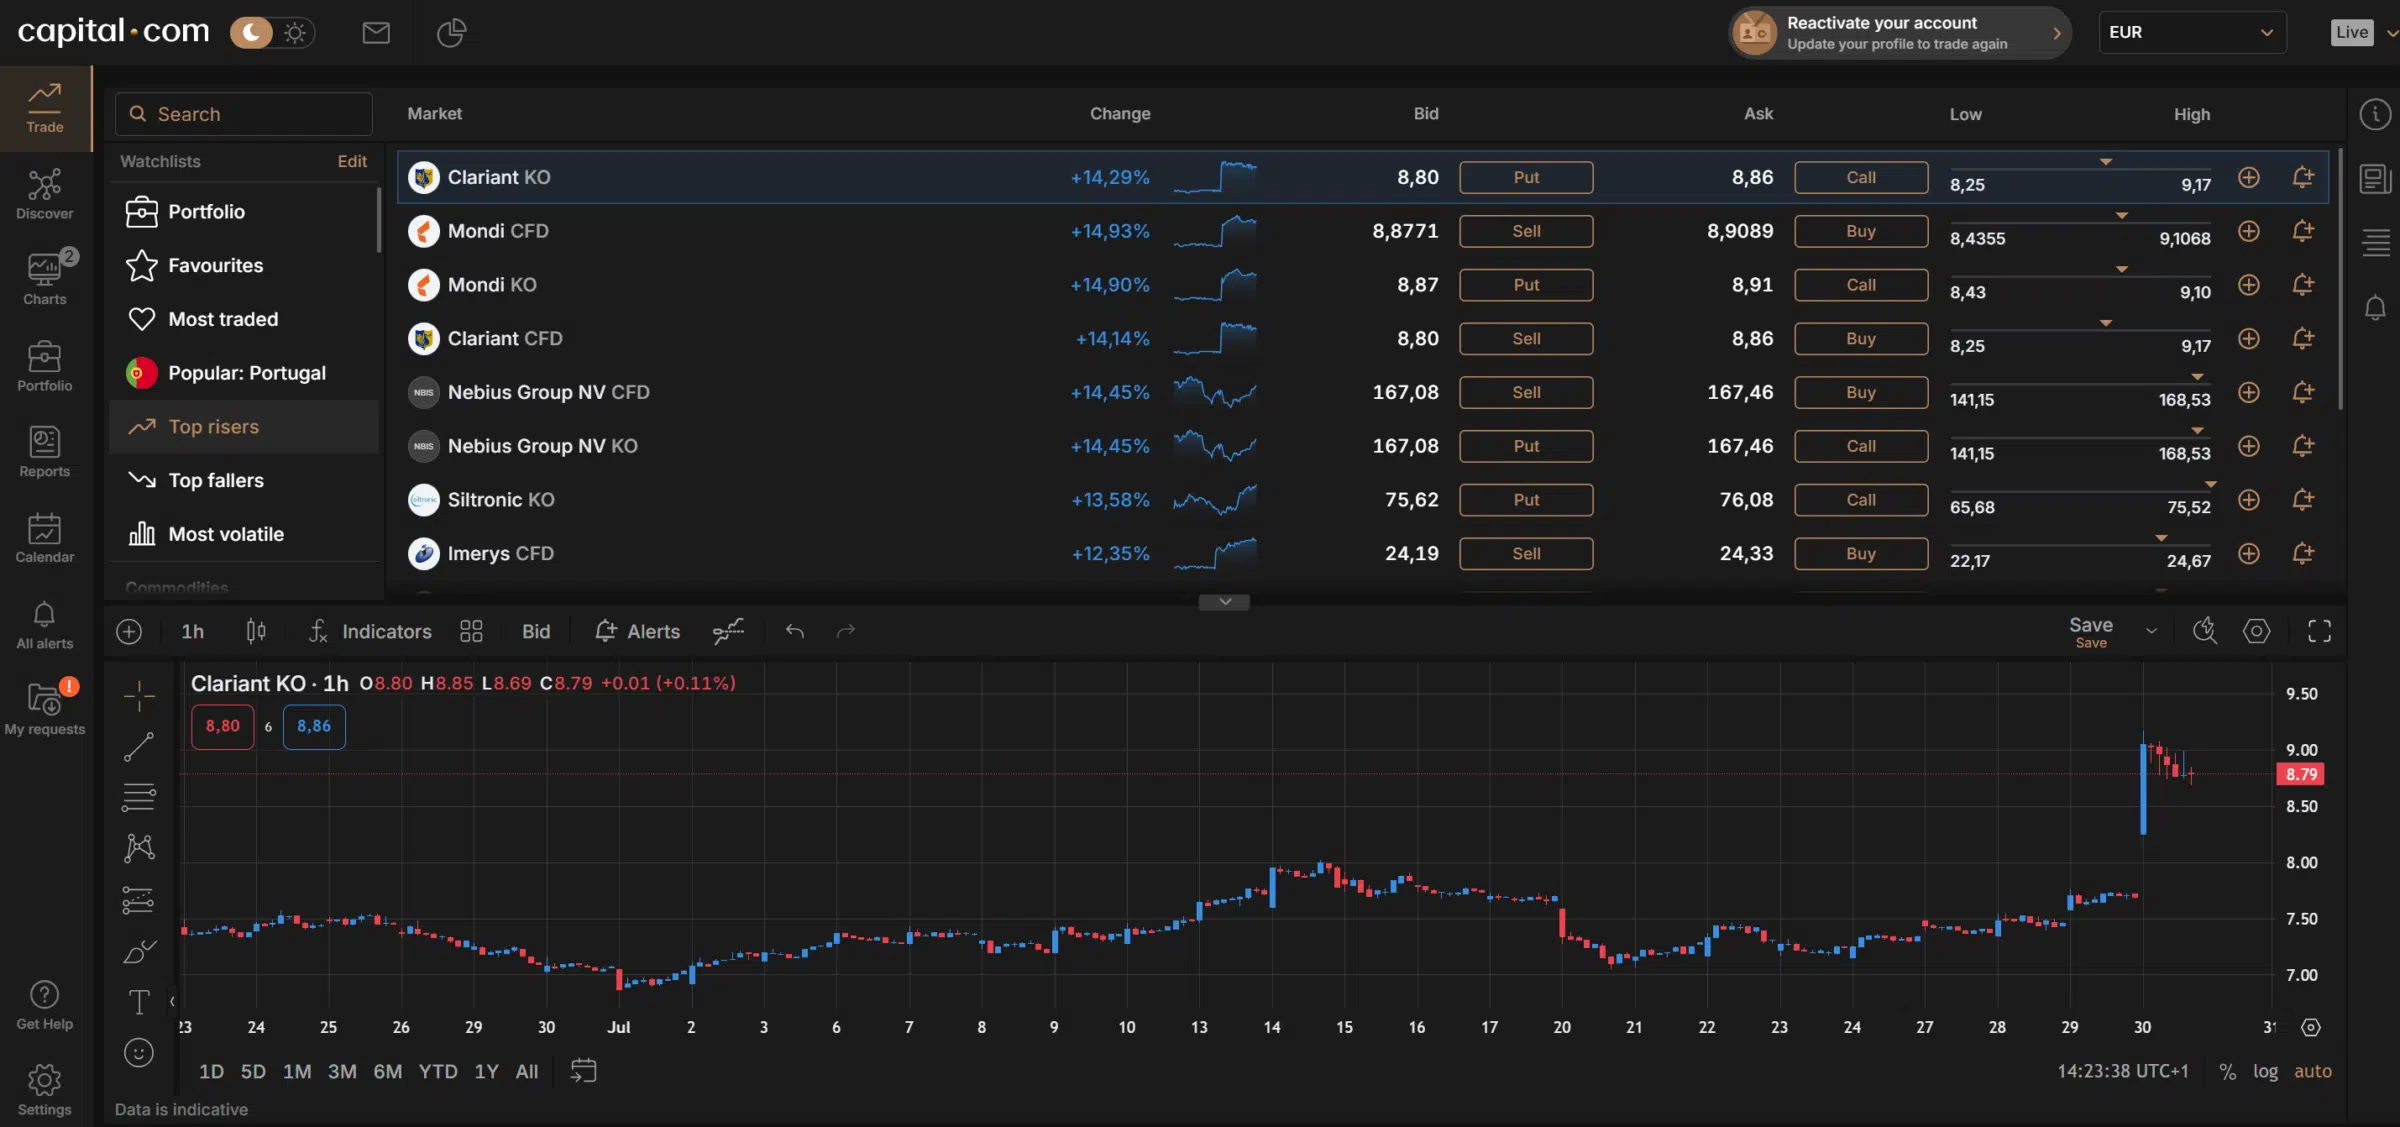Screen dimensions: 2400x1127
Task: Click Sell button for Nebius Group NV CFD
Action: click(1526, 392)
